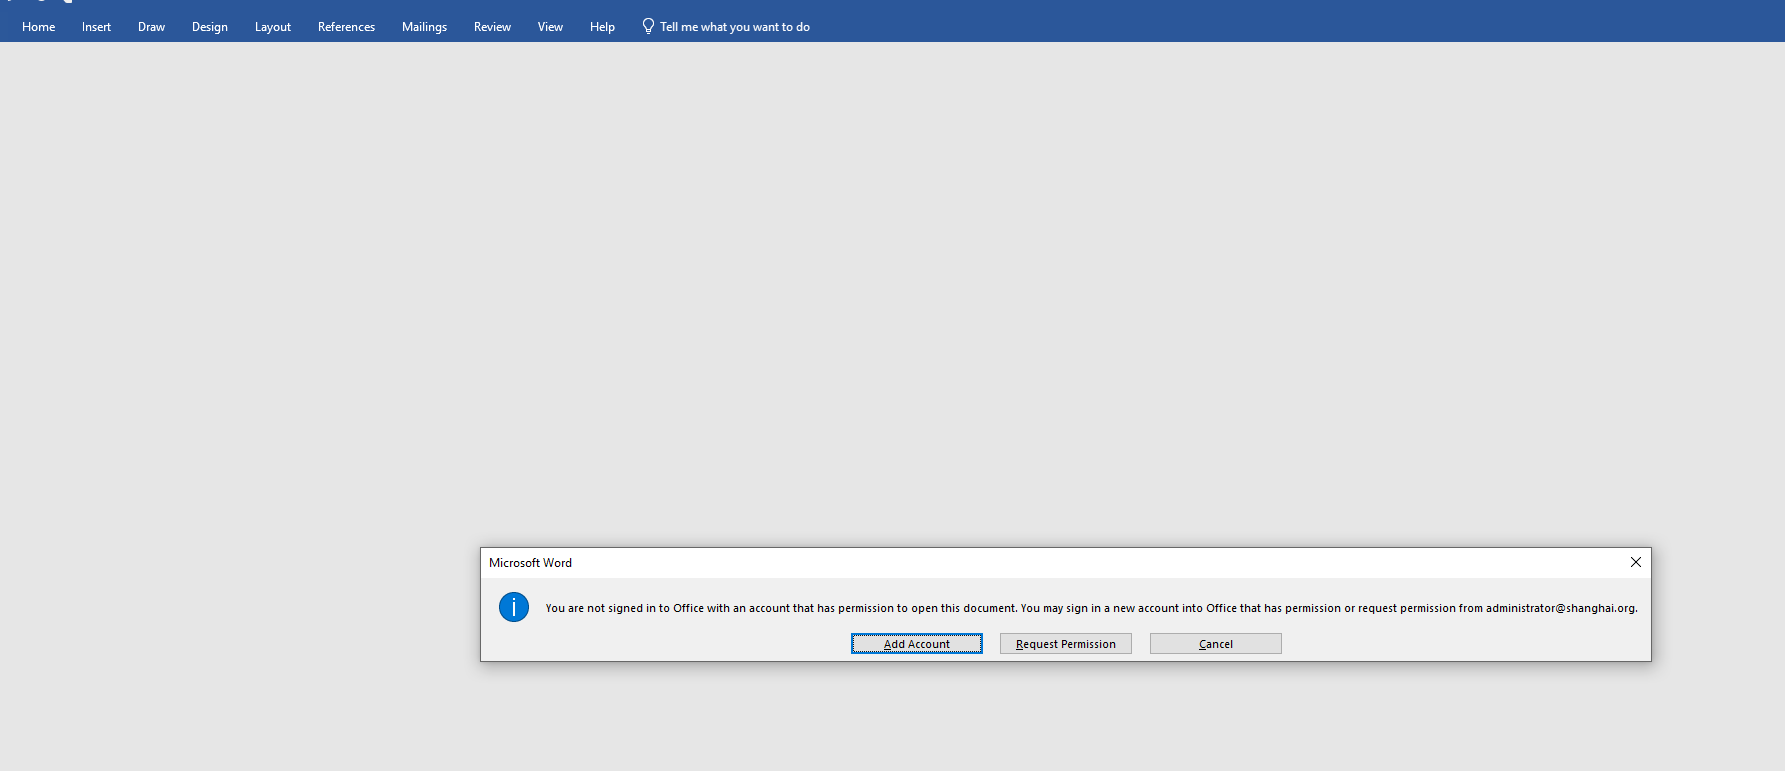Open the Layout tab

273,27
